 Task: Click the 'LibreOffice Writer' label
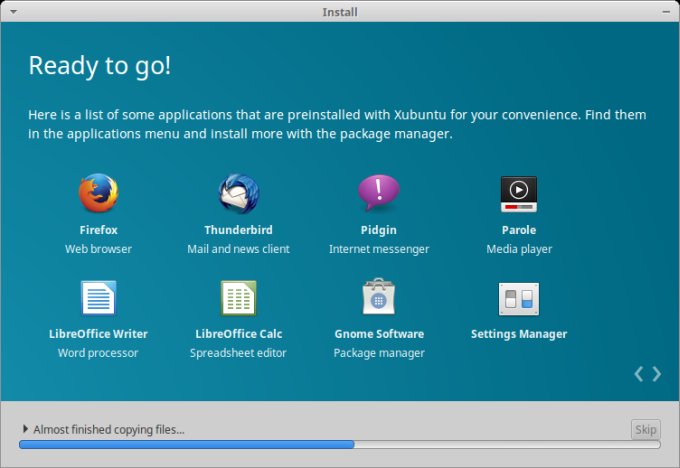pyautogui.click(x=98, y=334)
